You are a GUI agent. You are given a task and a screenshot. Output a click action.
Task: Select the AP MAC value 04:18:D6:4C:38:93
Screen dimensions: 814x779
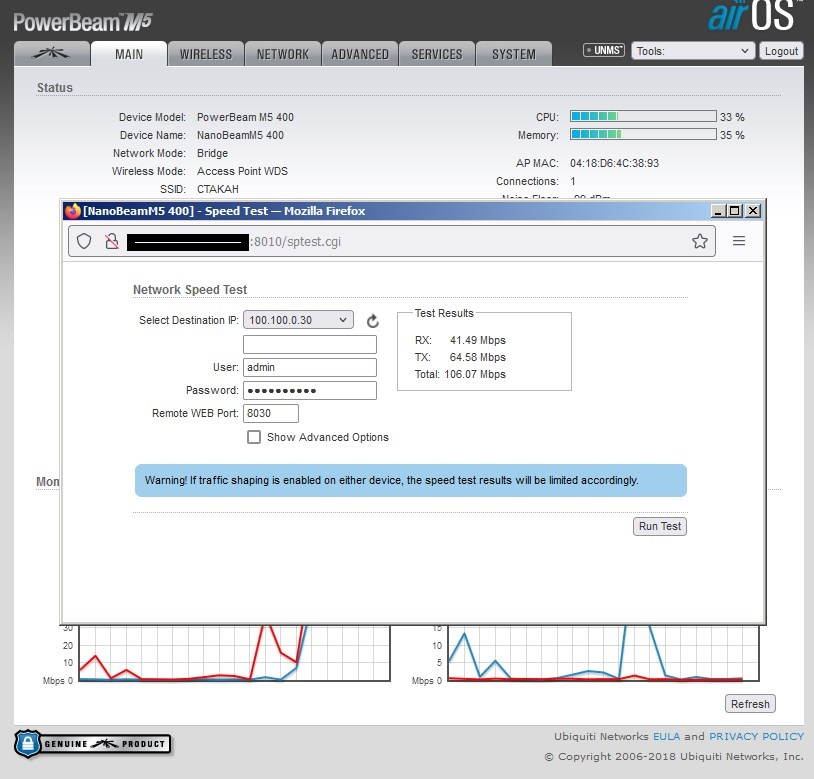click(614, 163)
